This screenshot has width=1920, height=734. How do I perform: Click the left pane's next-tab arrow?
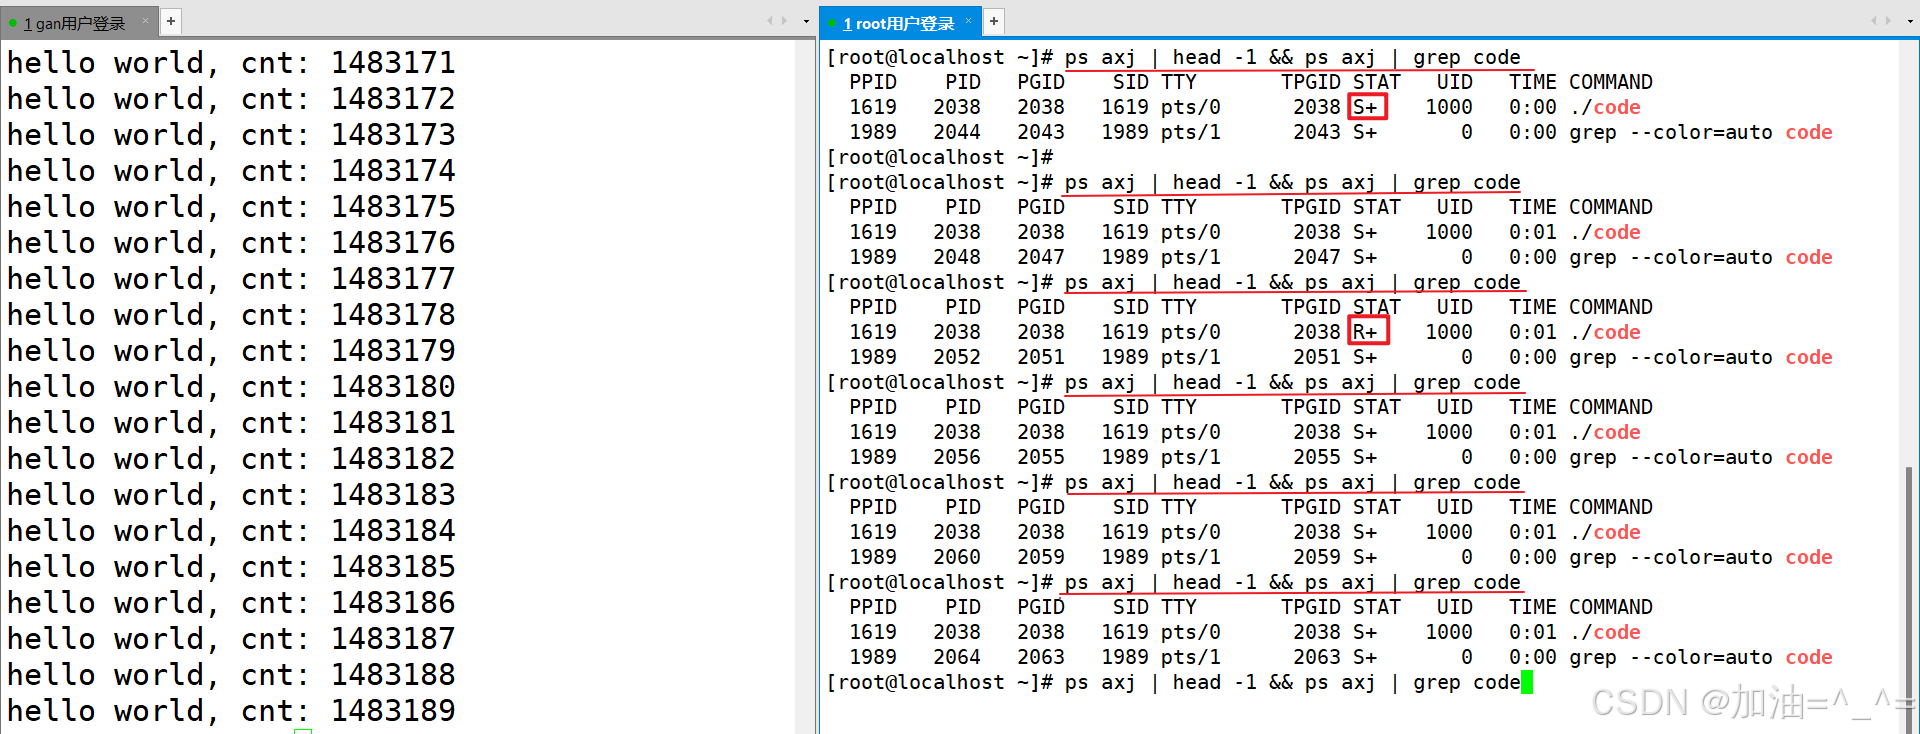(x=783, y=20)
